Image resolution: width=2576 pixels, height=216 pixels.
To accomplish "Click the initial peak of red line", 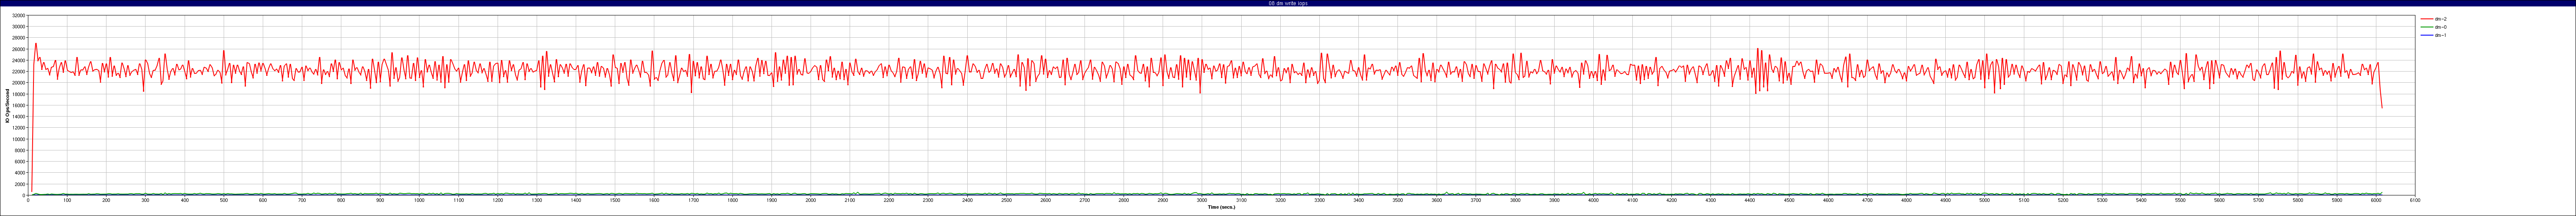I will point(36,43).
